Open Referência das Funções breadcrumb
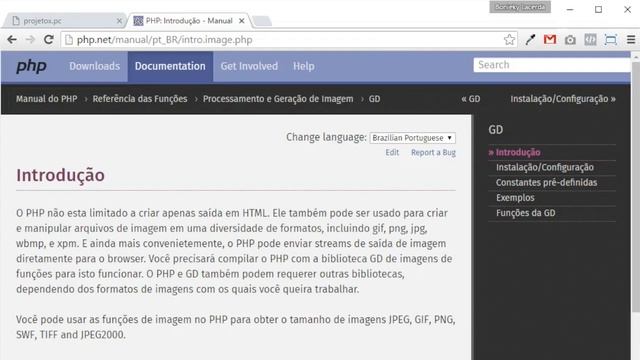This screenshot has width=640, height=360. pyautogui.click(x=140, y=99)
